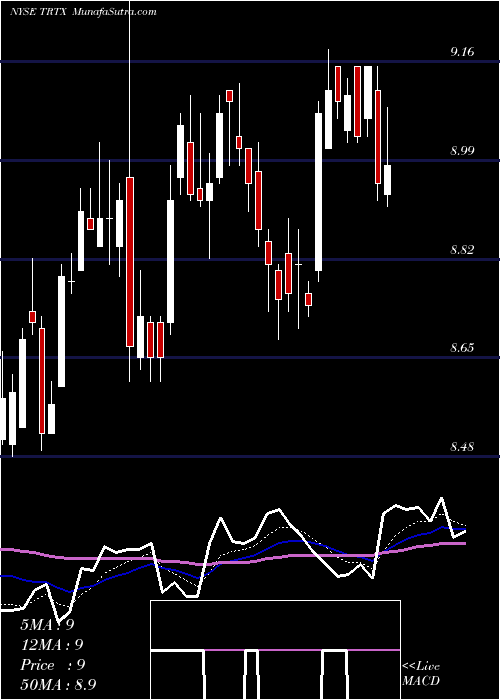This screenshot has height=700, width=500.
Task: Click the 8.99 price level label
Action: tap(462, 151)
